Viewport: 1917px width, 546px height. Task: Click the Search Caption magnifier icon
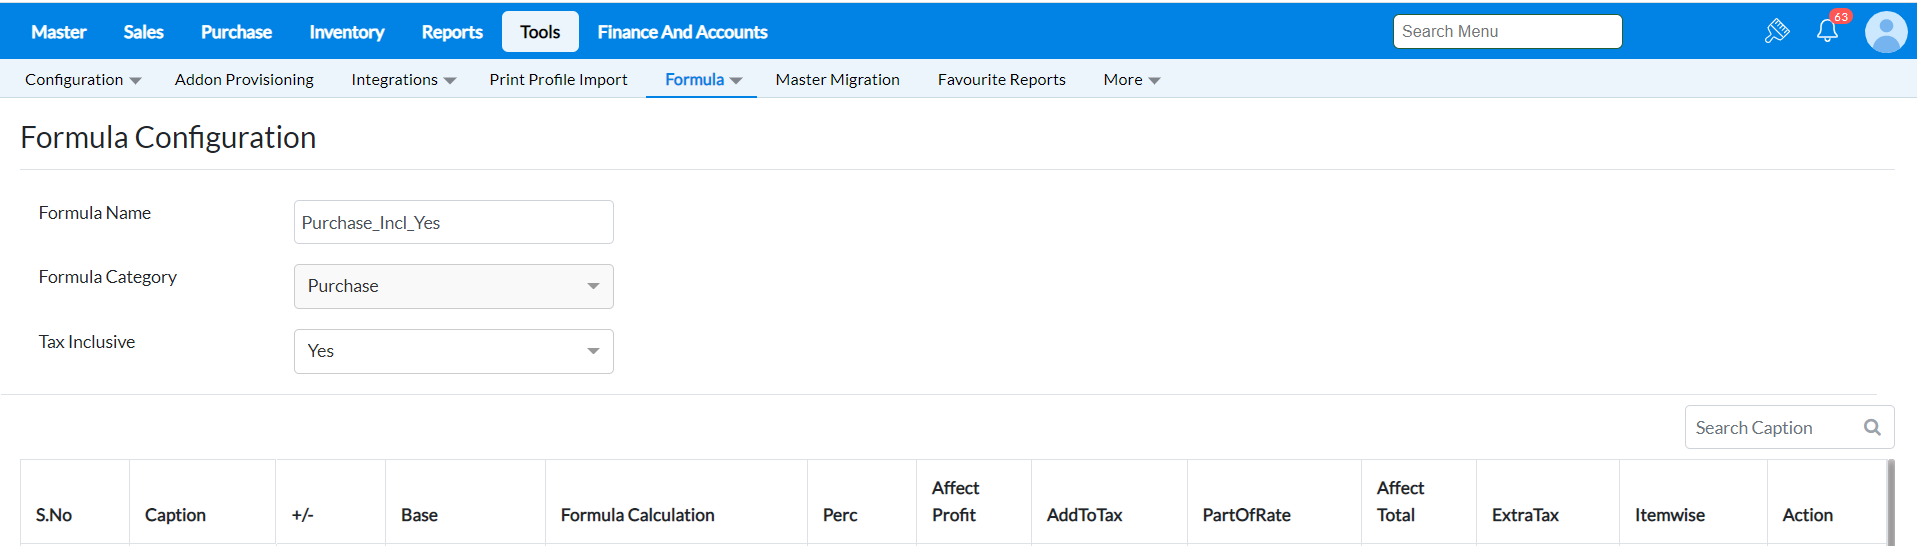point(1872,427)
